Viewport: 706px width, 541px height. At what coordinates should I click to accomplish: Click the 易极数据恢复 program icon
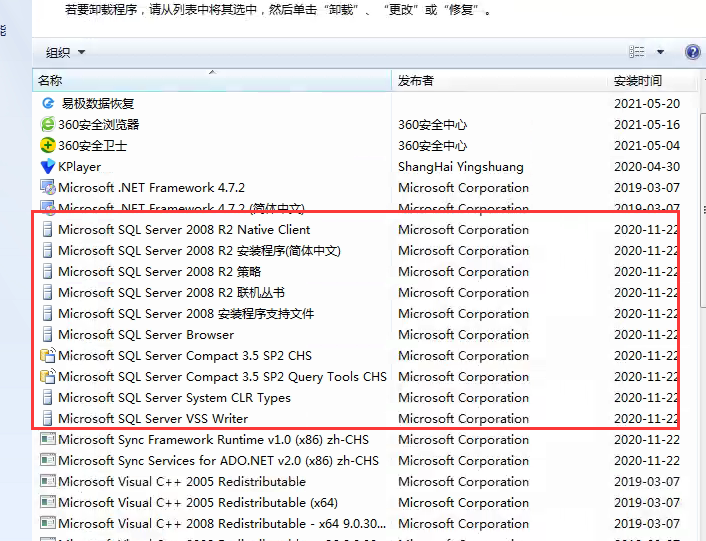coord(48,104)
